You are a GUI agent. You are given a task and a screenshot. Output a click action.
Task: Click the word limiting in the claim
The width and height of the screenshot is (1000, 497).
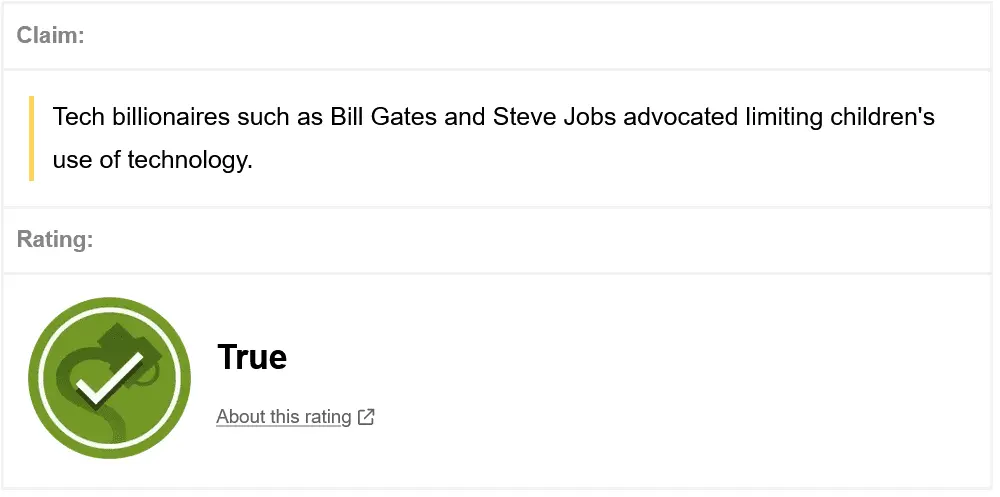tap(783, 117)
